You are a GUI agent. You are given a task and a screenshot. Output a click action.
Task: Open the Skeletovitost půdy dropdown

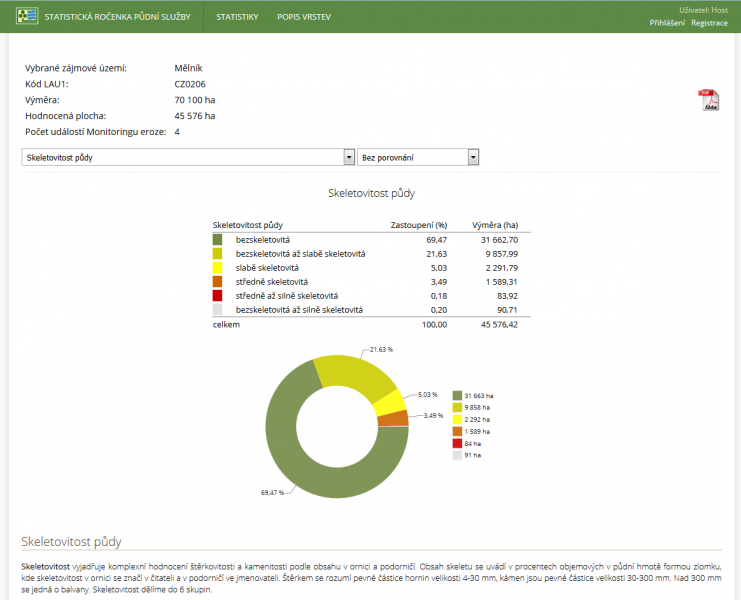[x=188, y=157]
